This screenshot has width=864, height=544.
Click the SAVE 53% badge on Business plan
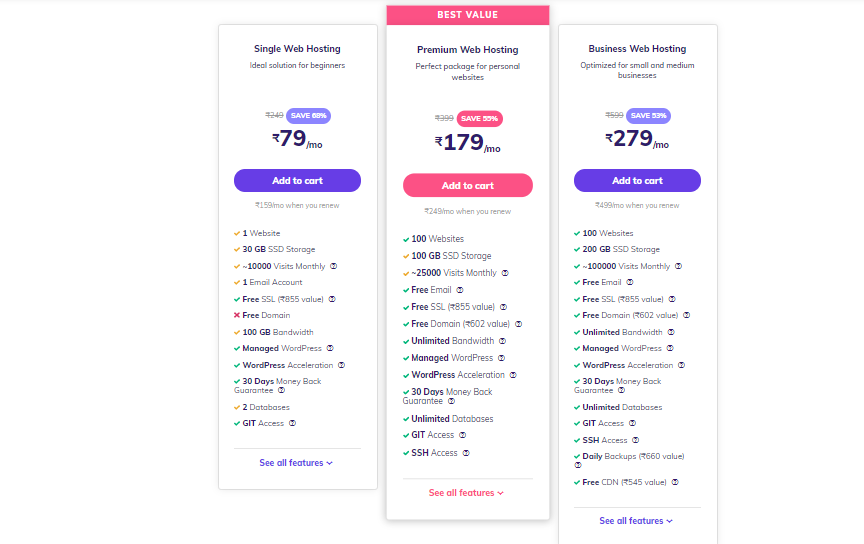point(649,115)
